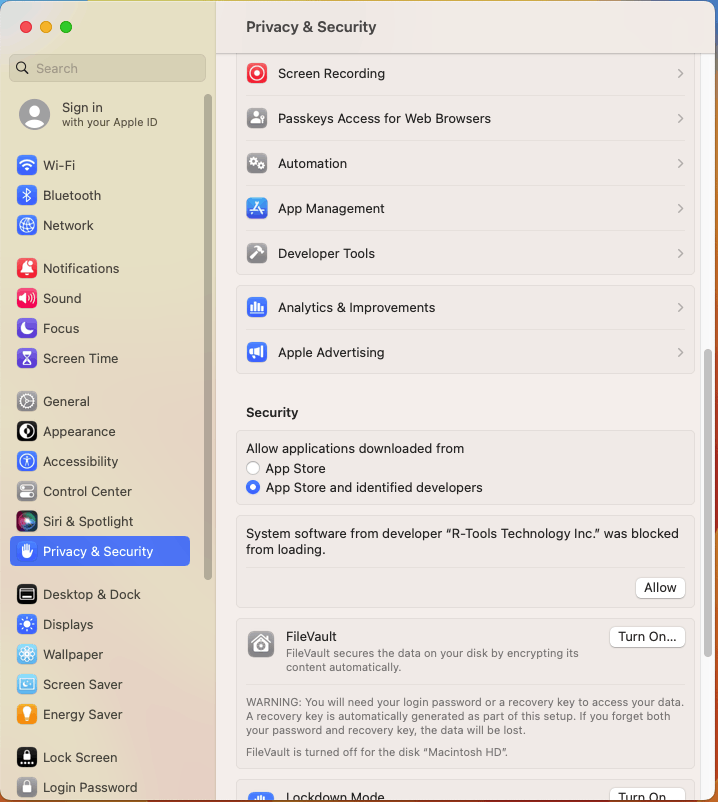Turn on Lockdown Mode button
Viewport: 718px width, 802px height.
[x=647, y=795]
